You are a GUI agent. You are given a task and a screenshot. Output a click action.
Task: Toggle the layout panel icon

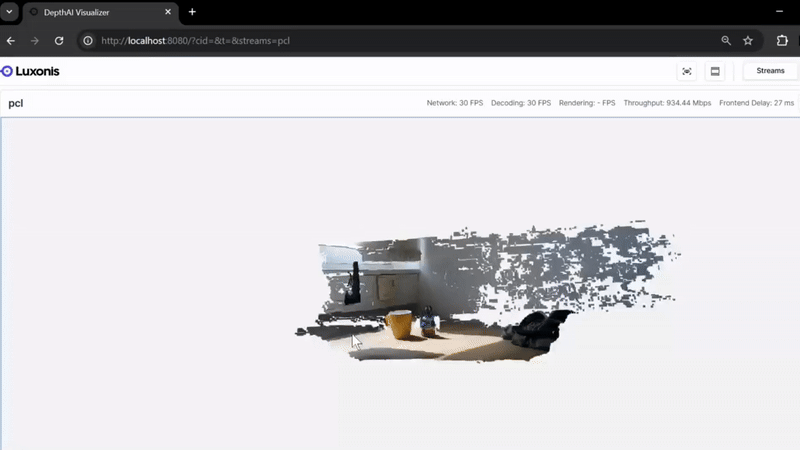(x=715, y=71)
